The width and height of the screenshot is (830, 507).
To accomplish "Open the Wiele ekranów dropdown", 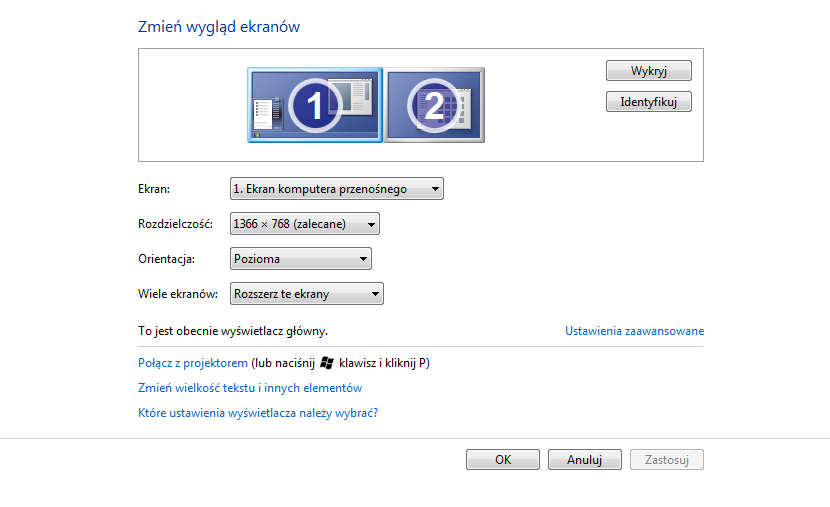I will (307, 294).
